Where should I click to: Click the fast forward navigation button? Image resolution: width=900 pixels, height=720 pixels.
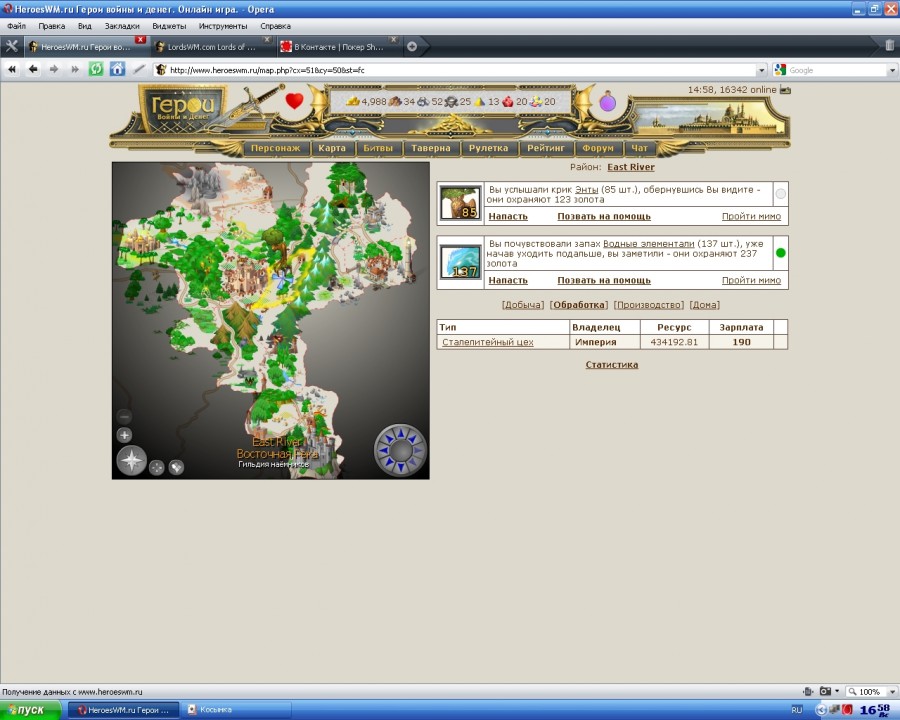click(x=75, y=69)
